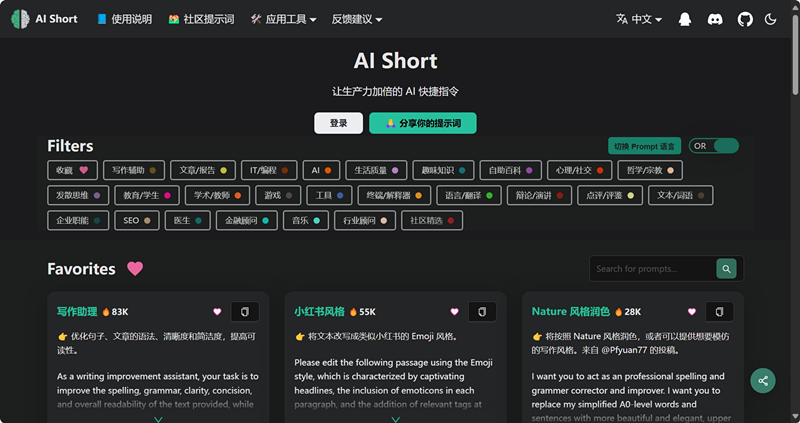Select the 点评/评鉴 filter tag
Screen dimensions: 800x423
tap(610, 195)
